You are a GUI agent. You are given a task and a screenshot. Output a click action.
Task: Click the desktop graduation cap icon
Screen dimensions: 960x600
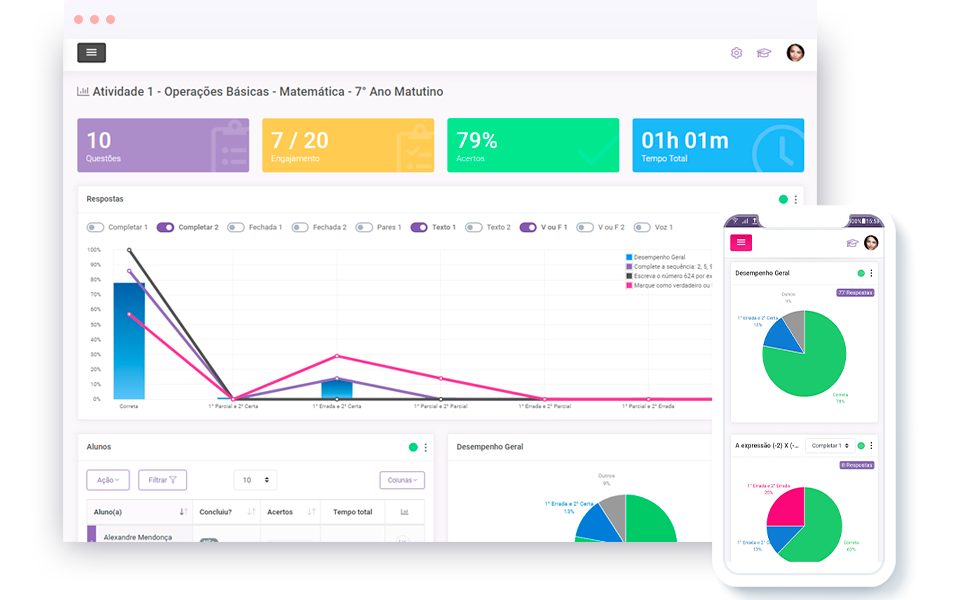coord(764,53)
